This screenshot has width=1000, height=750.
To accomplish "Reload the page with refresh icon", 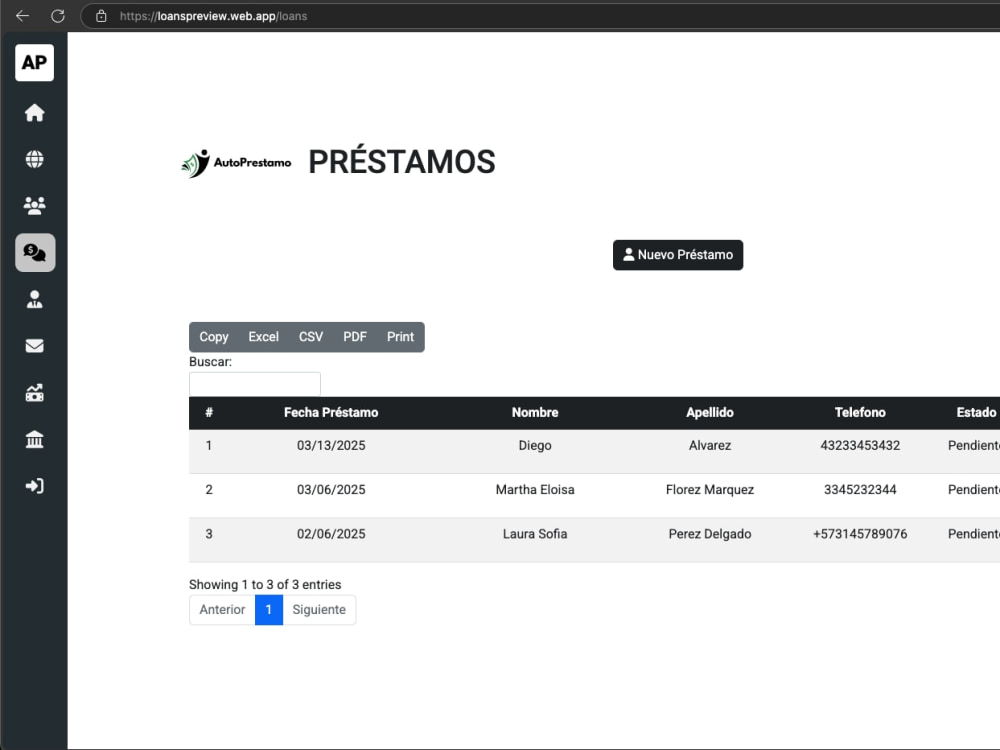I will pyautogui.click(x=58, y=16).
